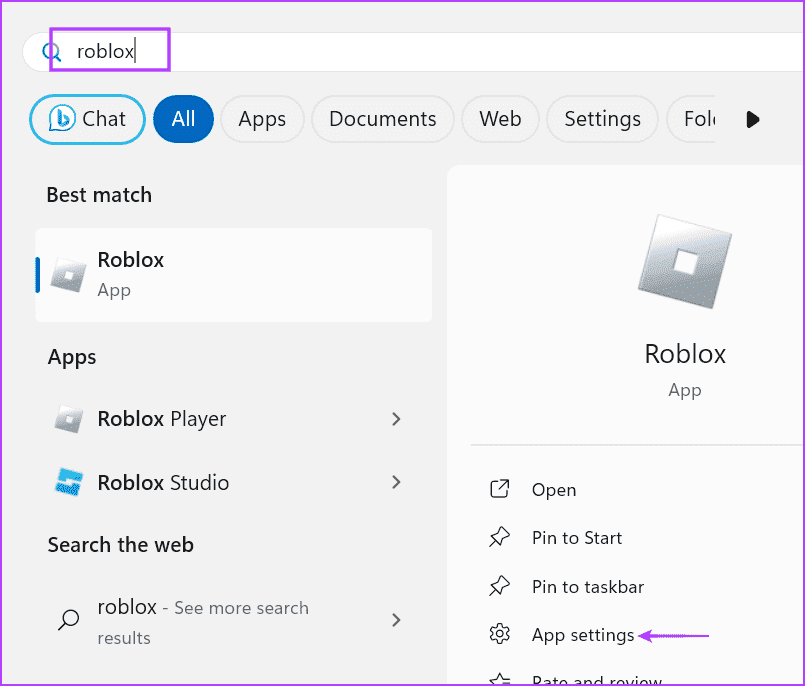Choose Pin to taskbar
805x686 pixels.
588,586
